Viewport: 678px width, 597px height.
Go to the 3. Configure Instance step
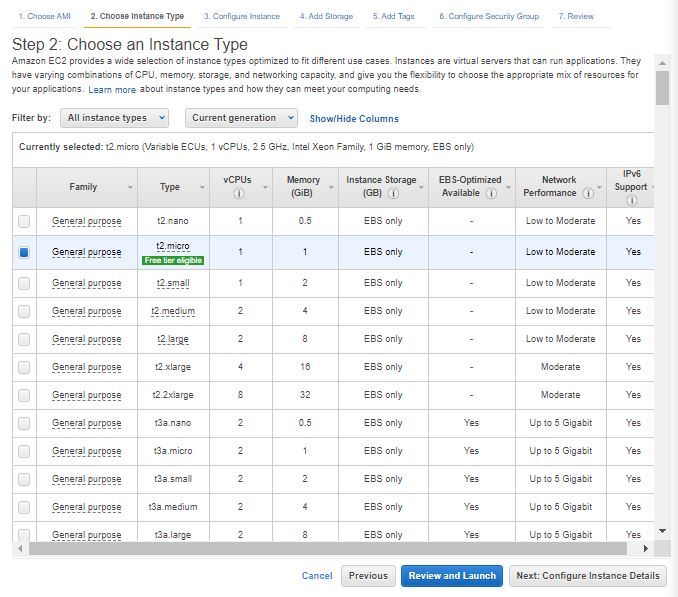pos(242,16)
